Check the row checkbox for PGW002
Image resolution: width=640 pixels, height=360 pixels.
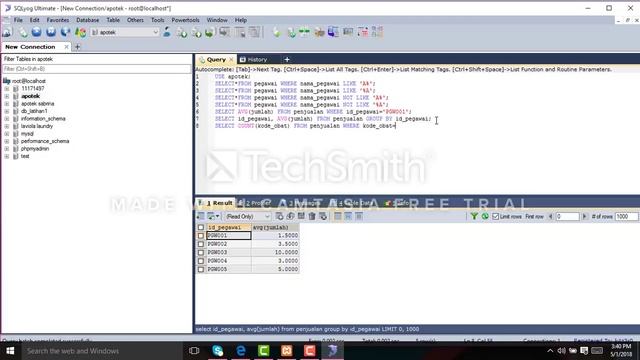201,244
